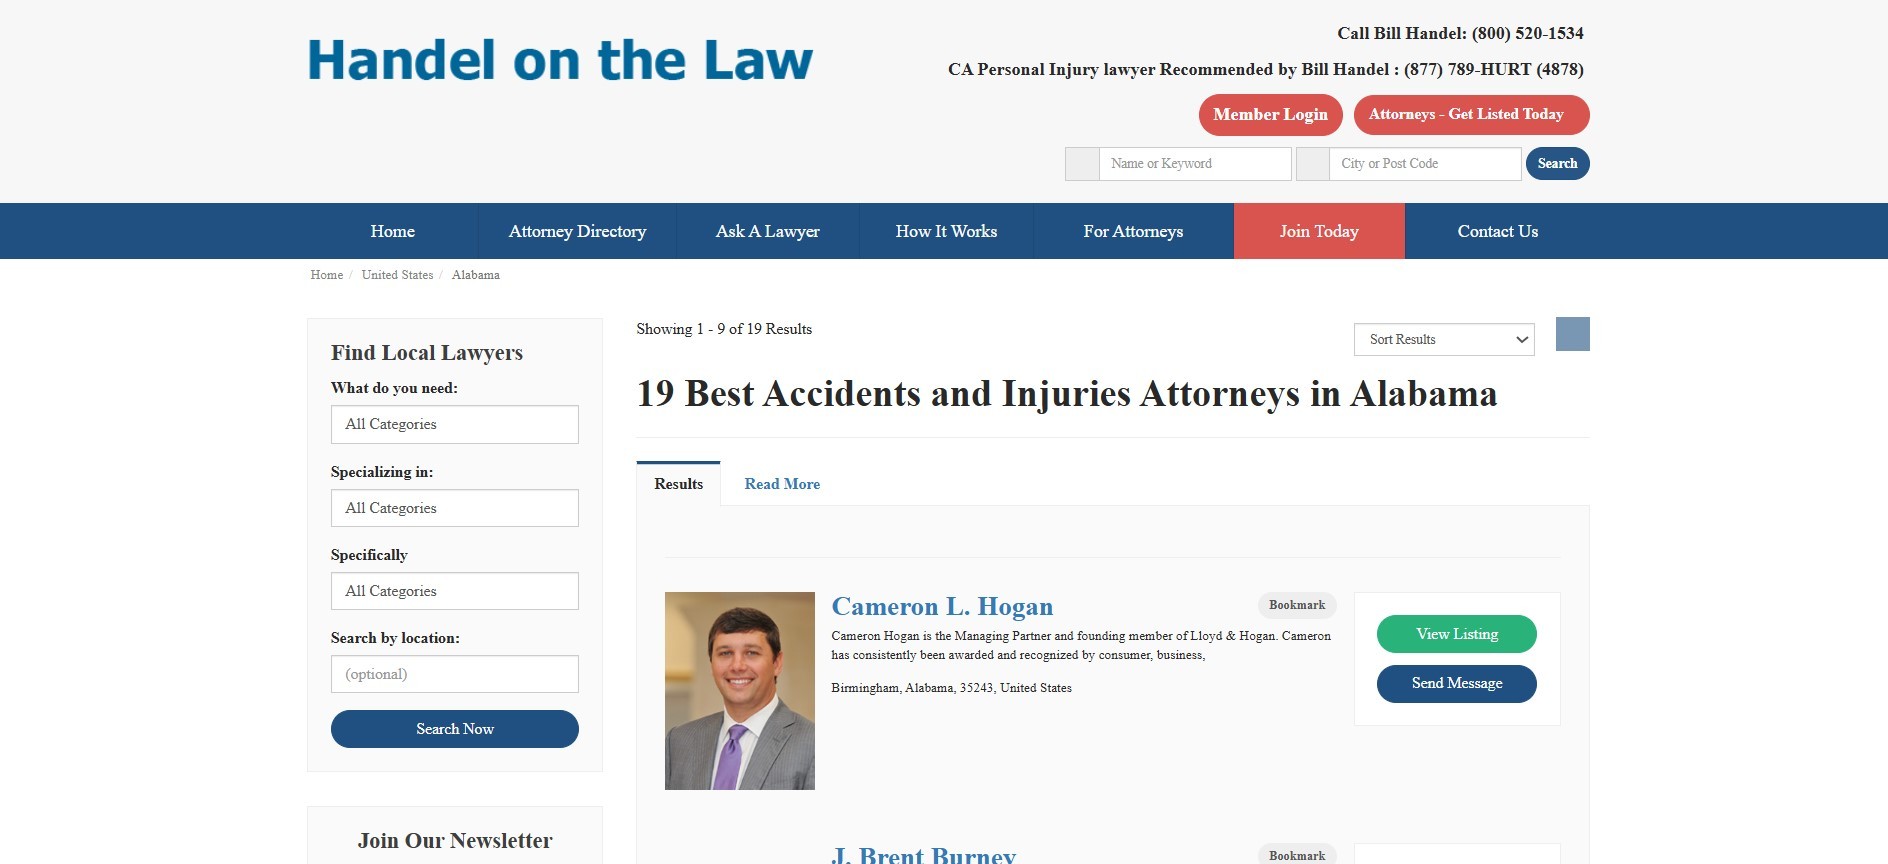View Listing for Cameron L. Hogan
The width and height of the screenshot is (1888, 864).
[1457, 634]
